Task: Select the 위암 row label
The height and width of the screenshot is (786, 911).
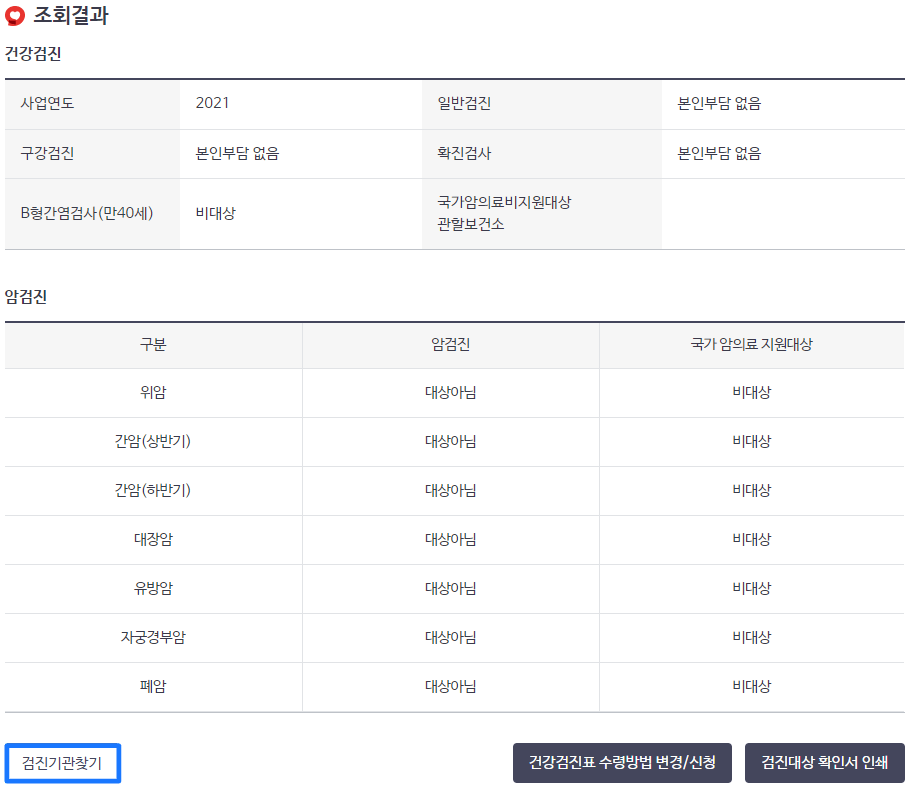Action: coord(151,393)
